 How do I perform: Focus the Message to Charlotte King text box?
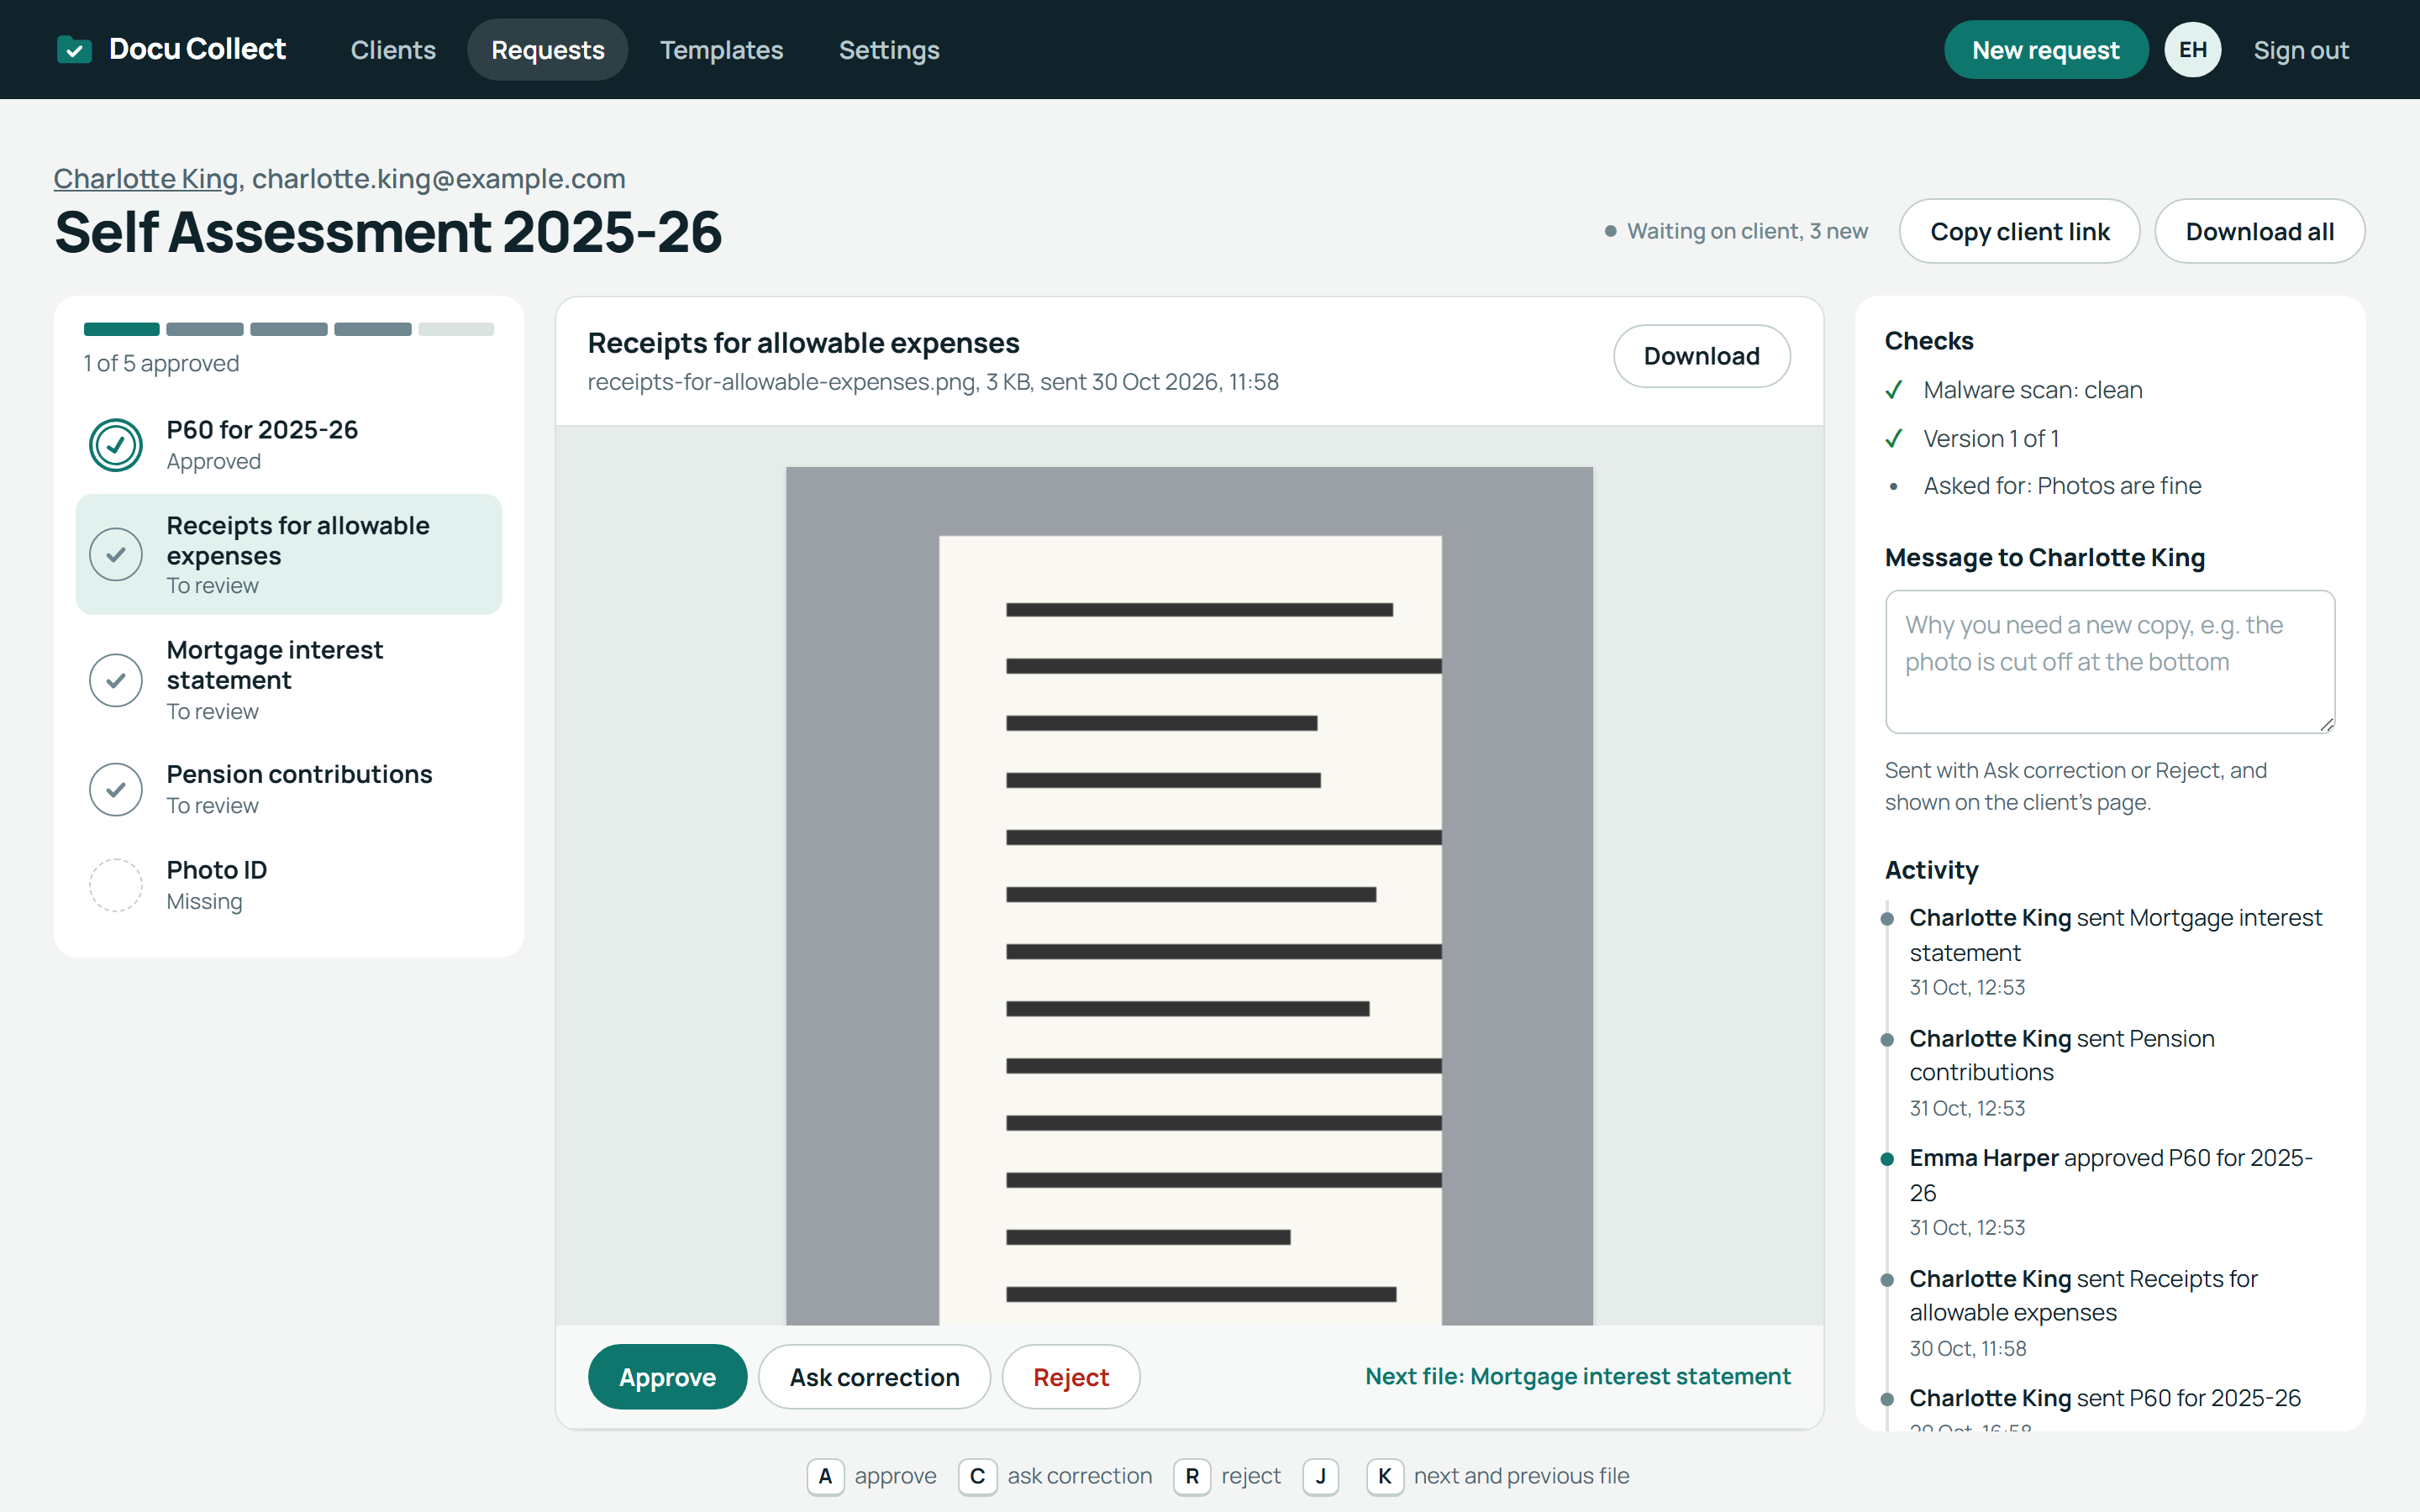(x=2109, y=661)
